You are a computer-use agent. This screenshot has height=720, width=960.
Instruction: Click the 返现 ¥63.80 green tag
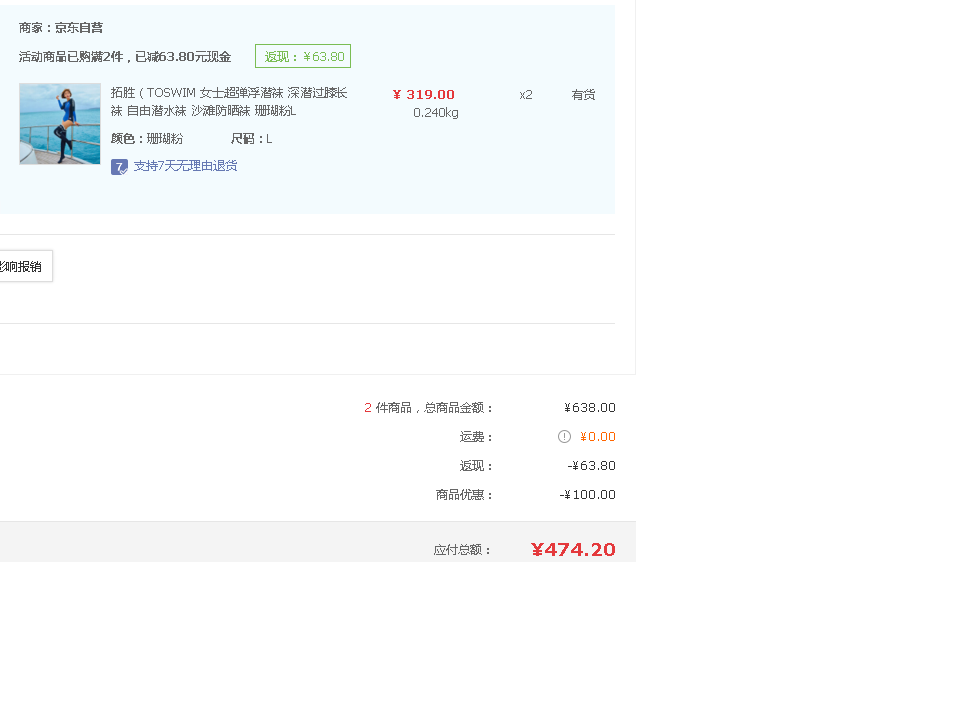303,56
